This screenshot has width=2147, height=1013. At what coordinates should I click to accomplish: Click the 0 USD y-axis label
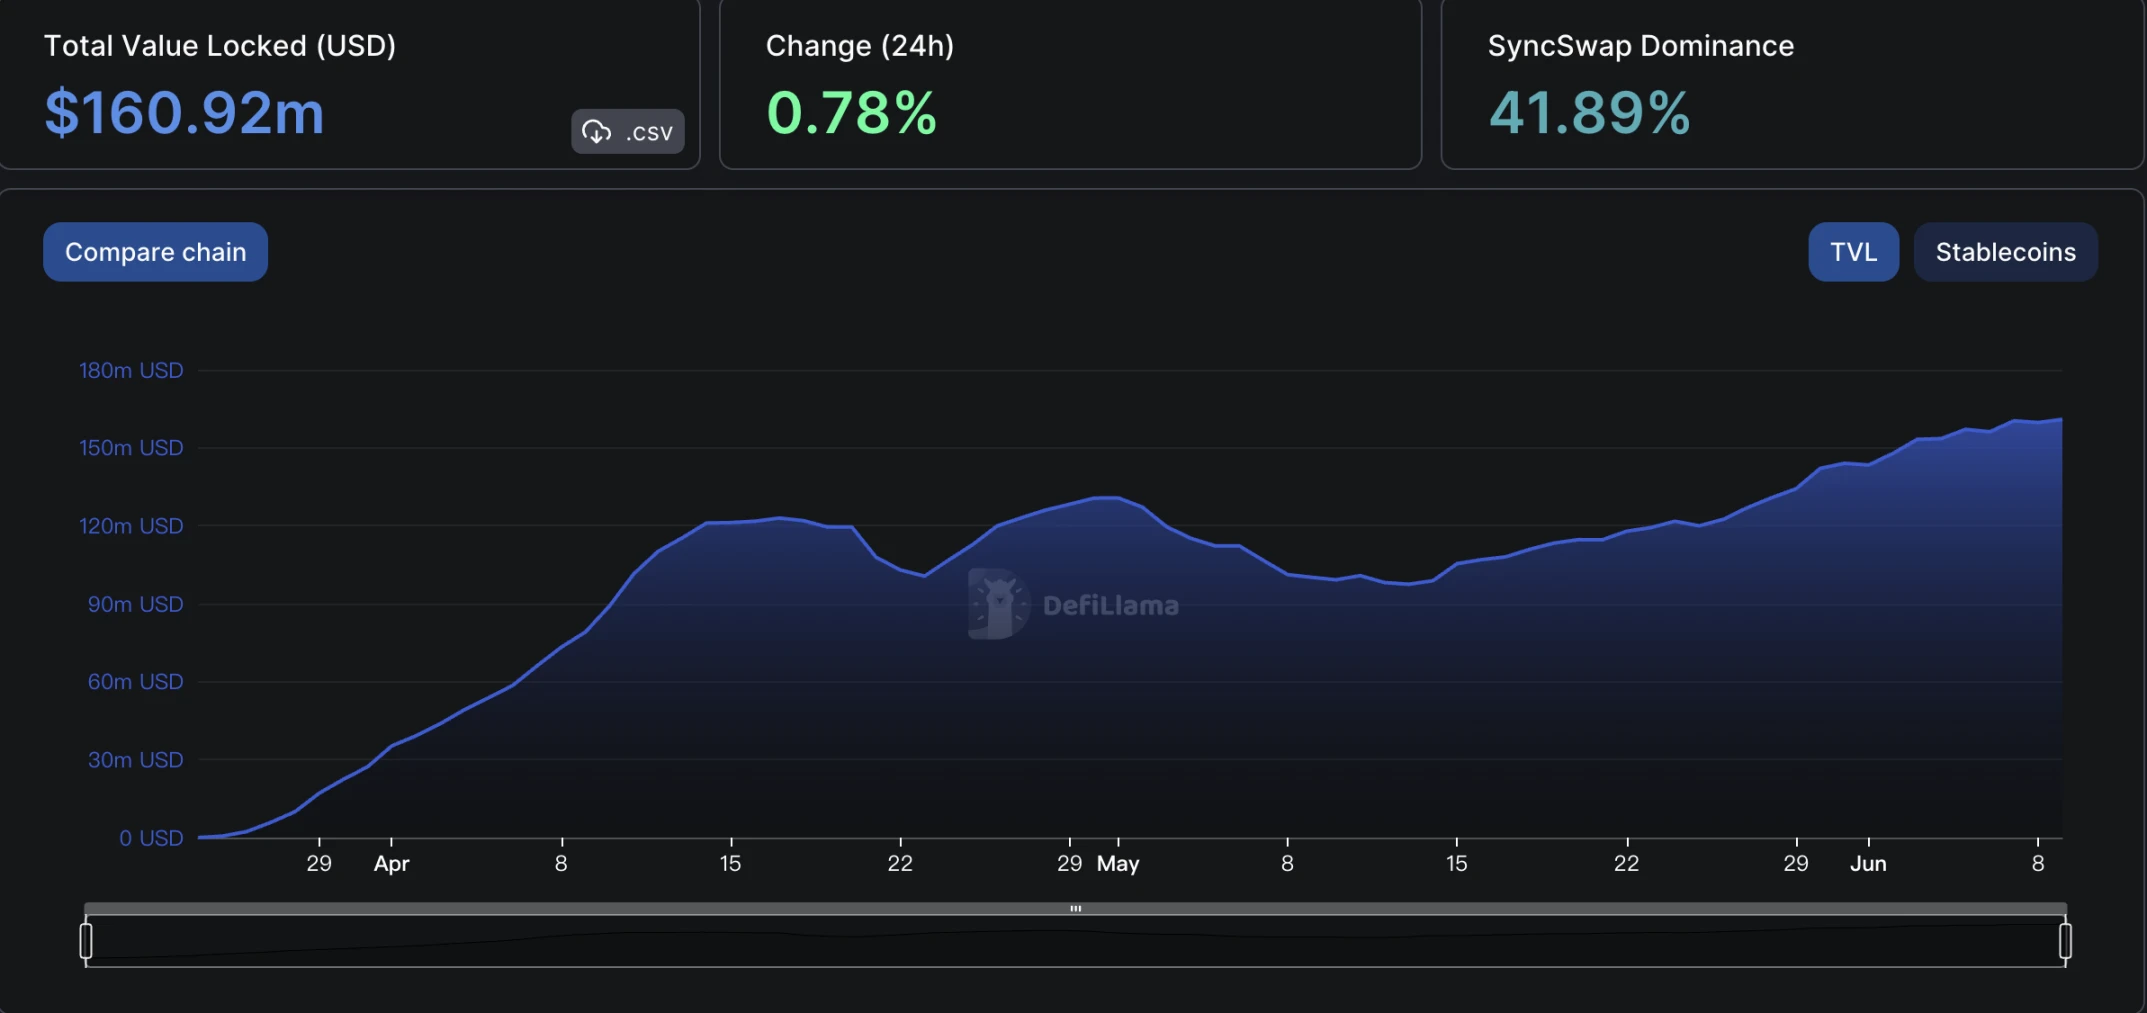pyautogui.click(x=151, y=838)
